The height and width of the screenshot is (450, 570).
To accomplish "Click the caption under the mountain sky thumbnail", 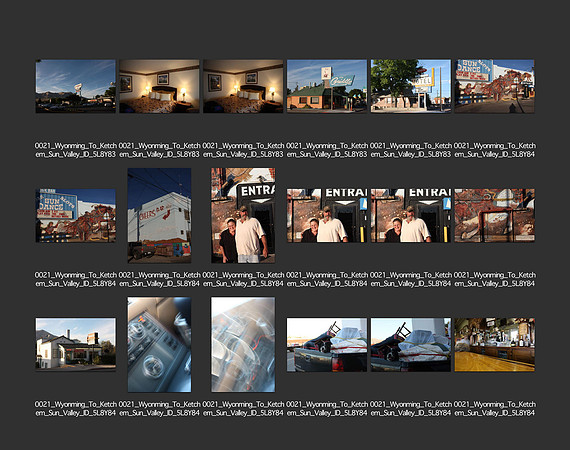I will pos(76,150).
